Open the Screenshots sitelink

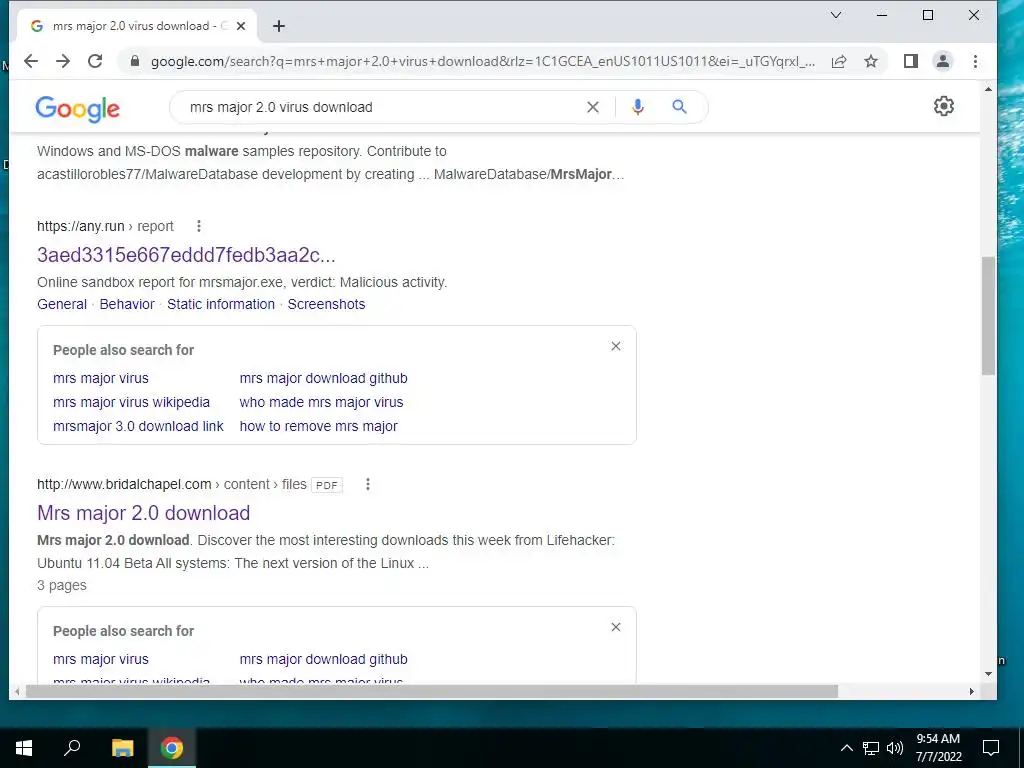click(327, 304)
